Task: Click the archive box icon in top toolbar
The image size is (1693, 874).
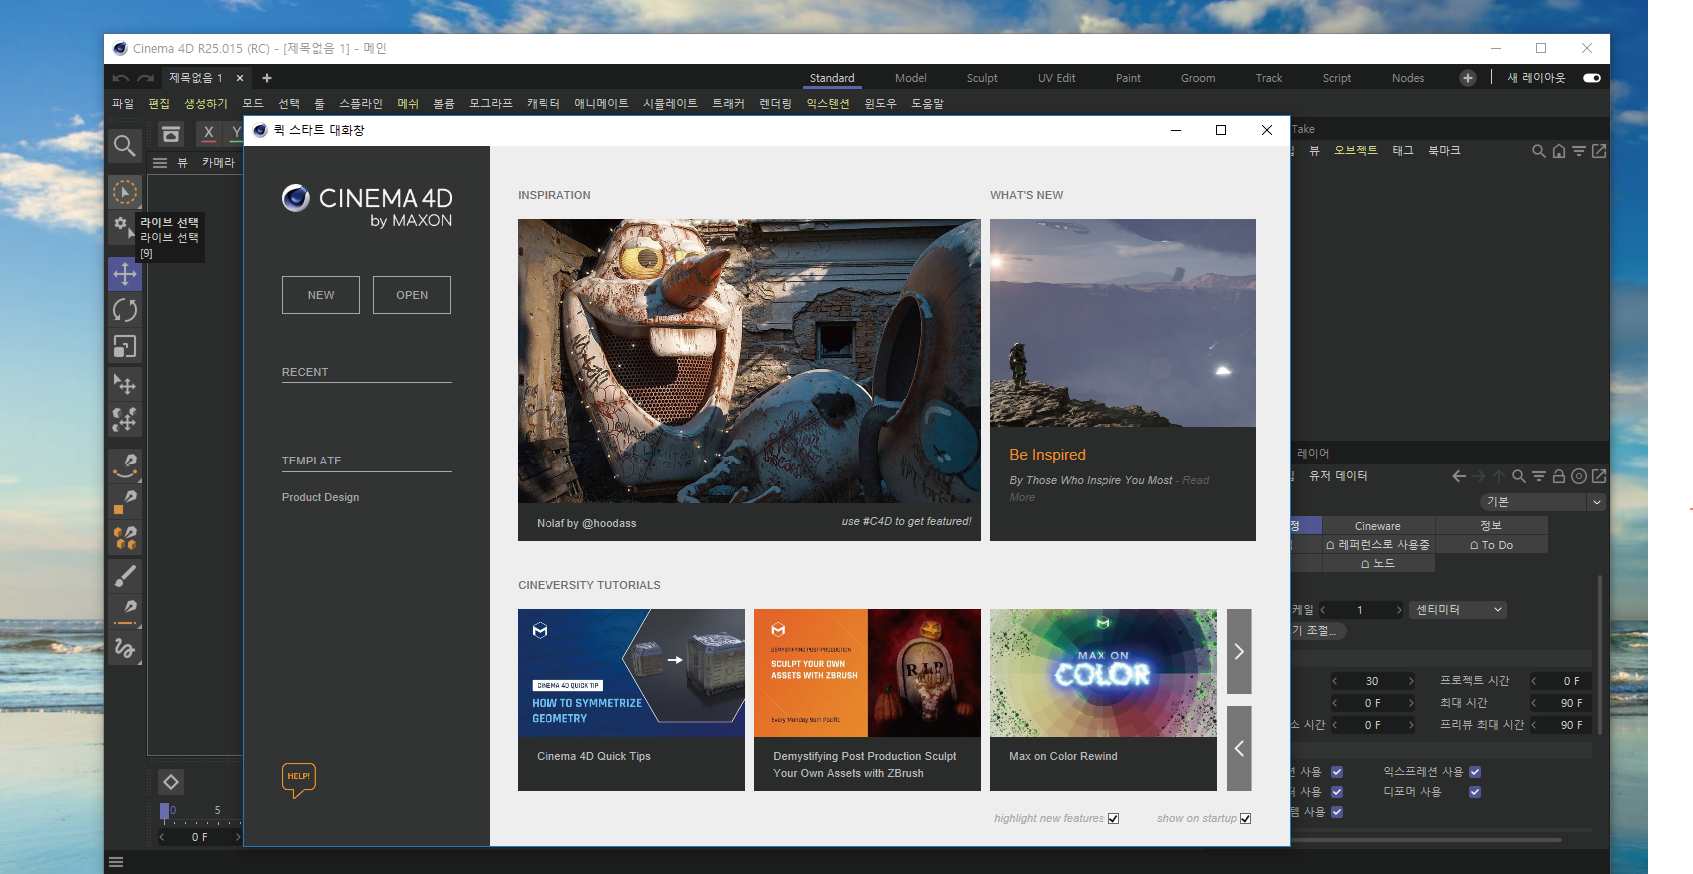Action: point(171,133)
